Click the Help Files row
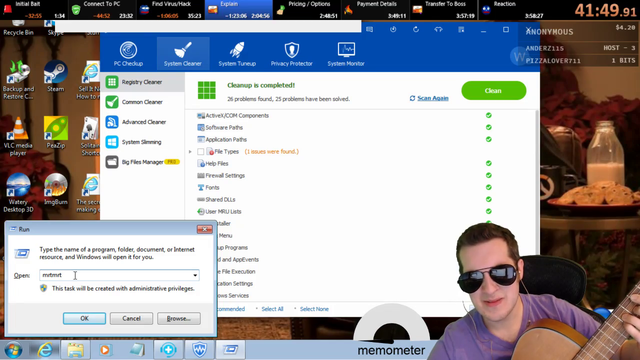 (x=361, y=164)
